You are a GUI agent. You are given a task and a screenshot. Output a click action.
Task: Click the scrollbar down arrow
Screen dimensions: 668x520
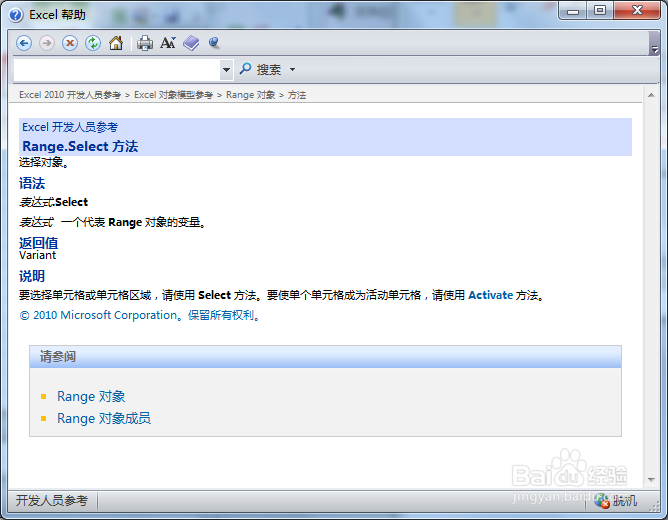[x=651, y=480]
